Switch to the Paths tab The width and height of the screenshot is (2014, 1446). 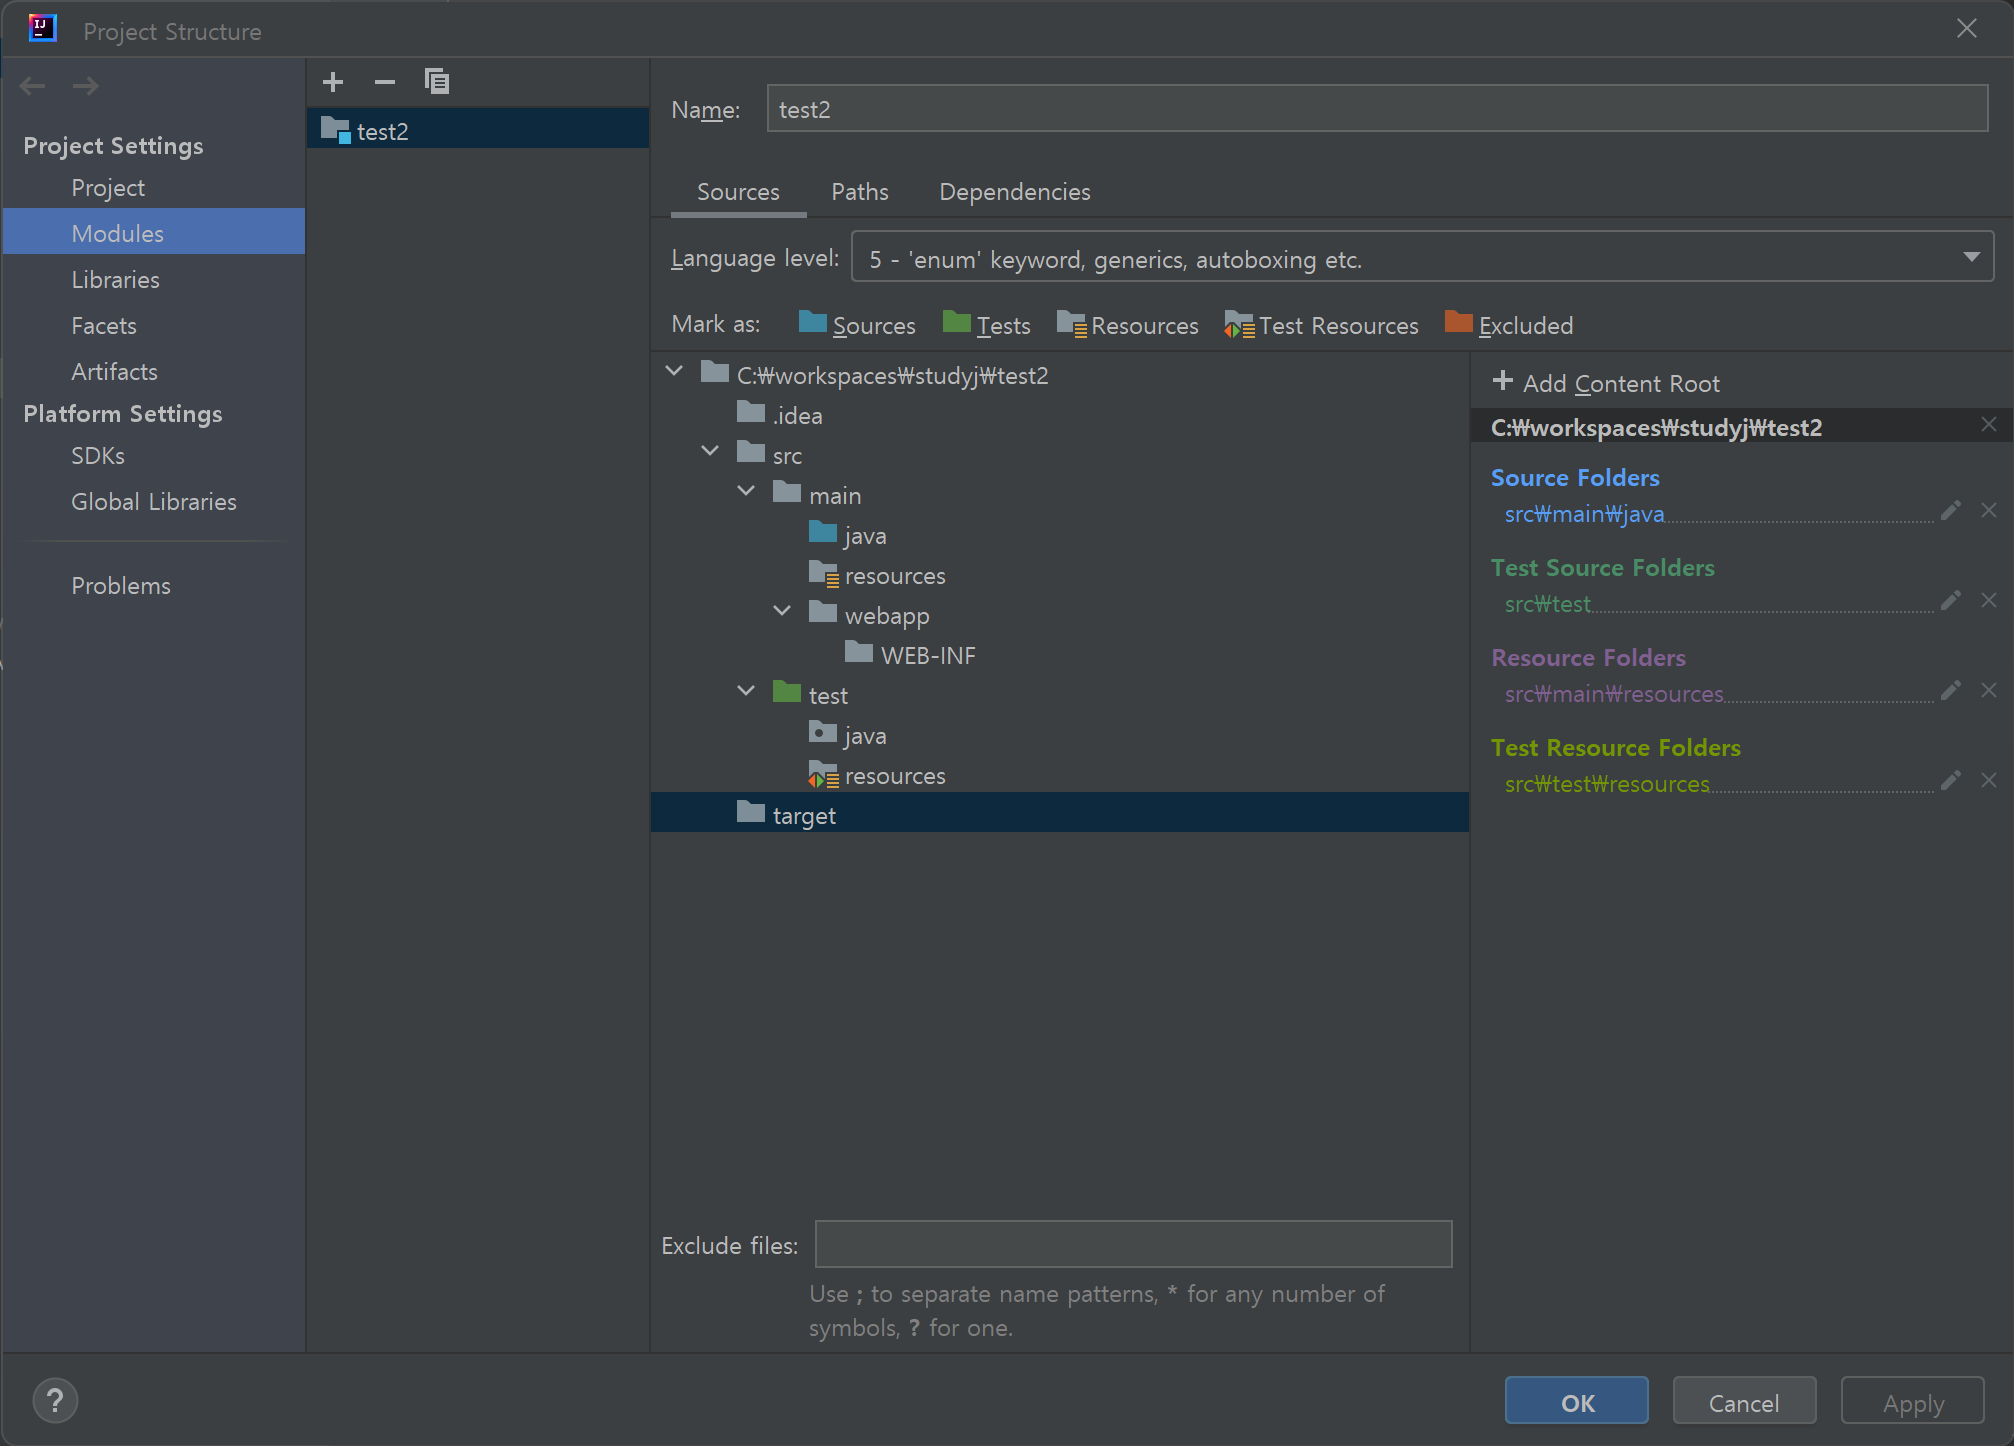tap(859, 192)
